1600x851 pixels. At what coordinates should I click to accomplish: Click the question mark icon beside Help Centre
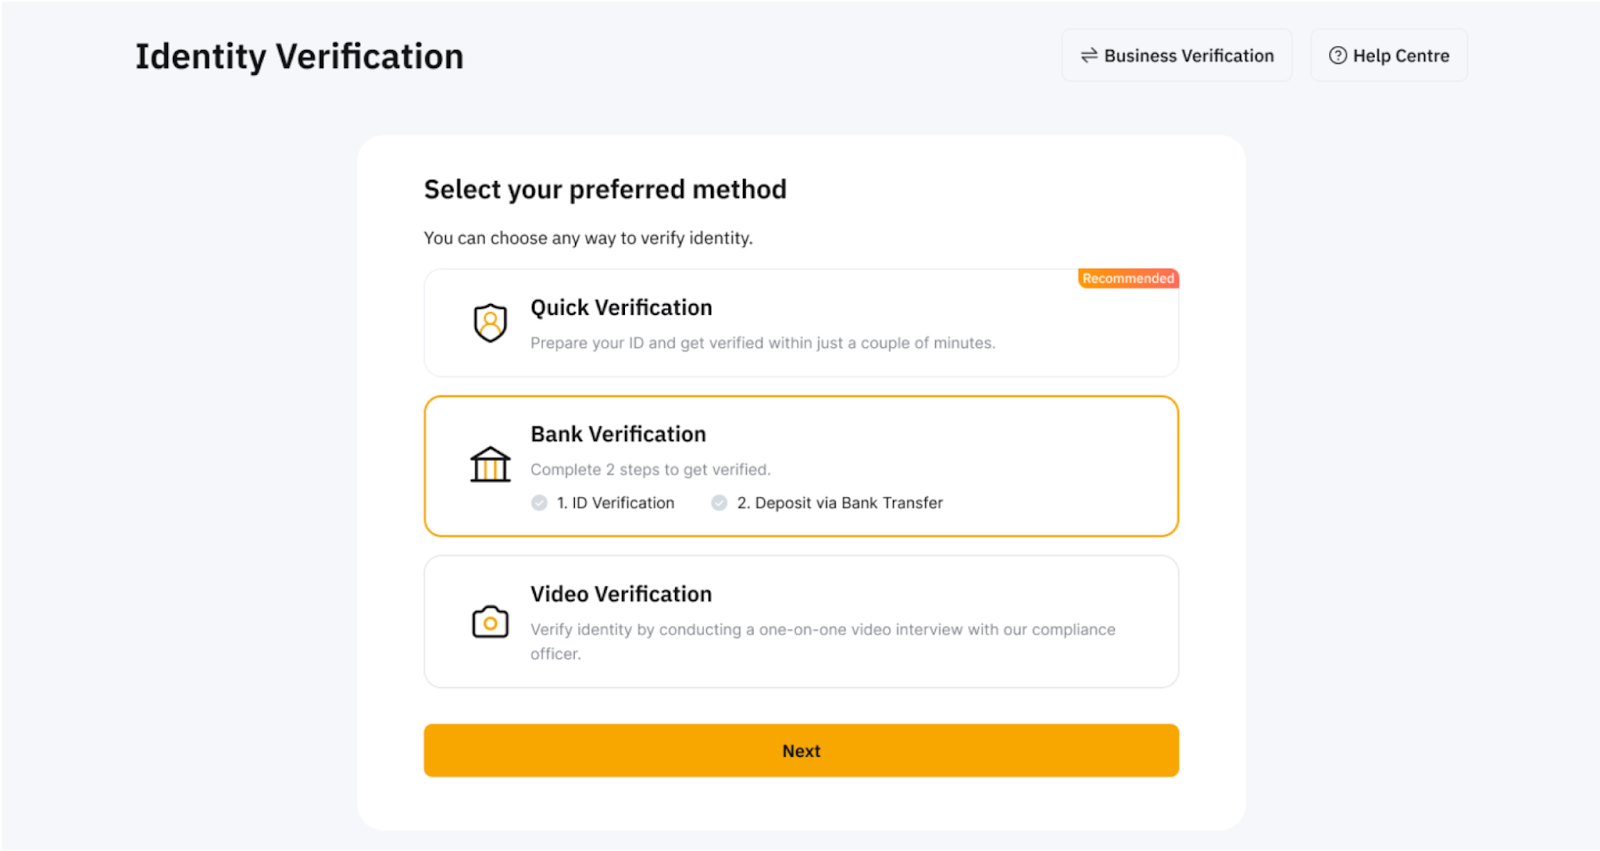click(1337, 56)
